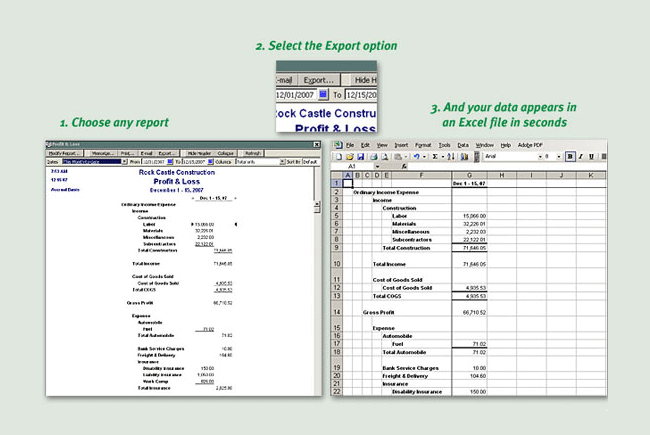The image size is (650, 435).
Task: Click the Export button in zoomed view
Action: pyautogui.click(x=319, y=79)
